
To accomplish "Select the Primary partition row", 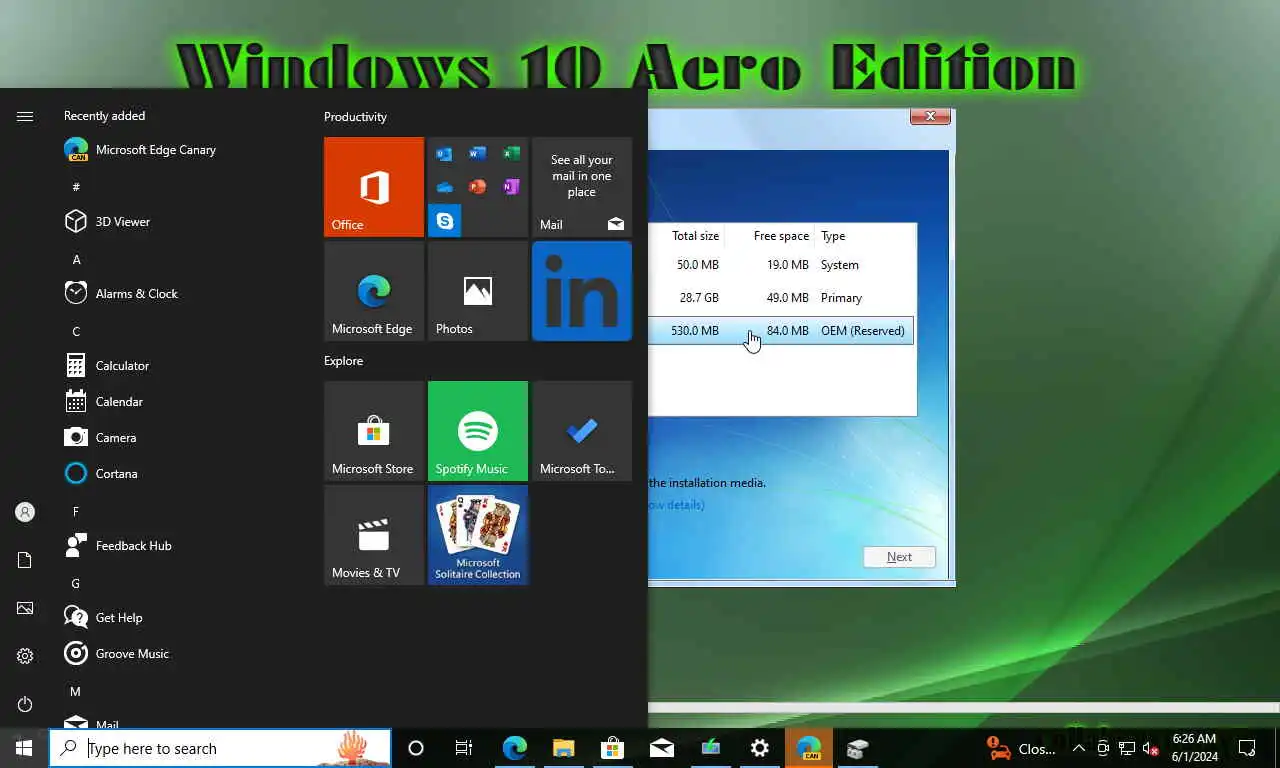I will [x=782, y=298].
